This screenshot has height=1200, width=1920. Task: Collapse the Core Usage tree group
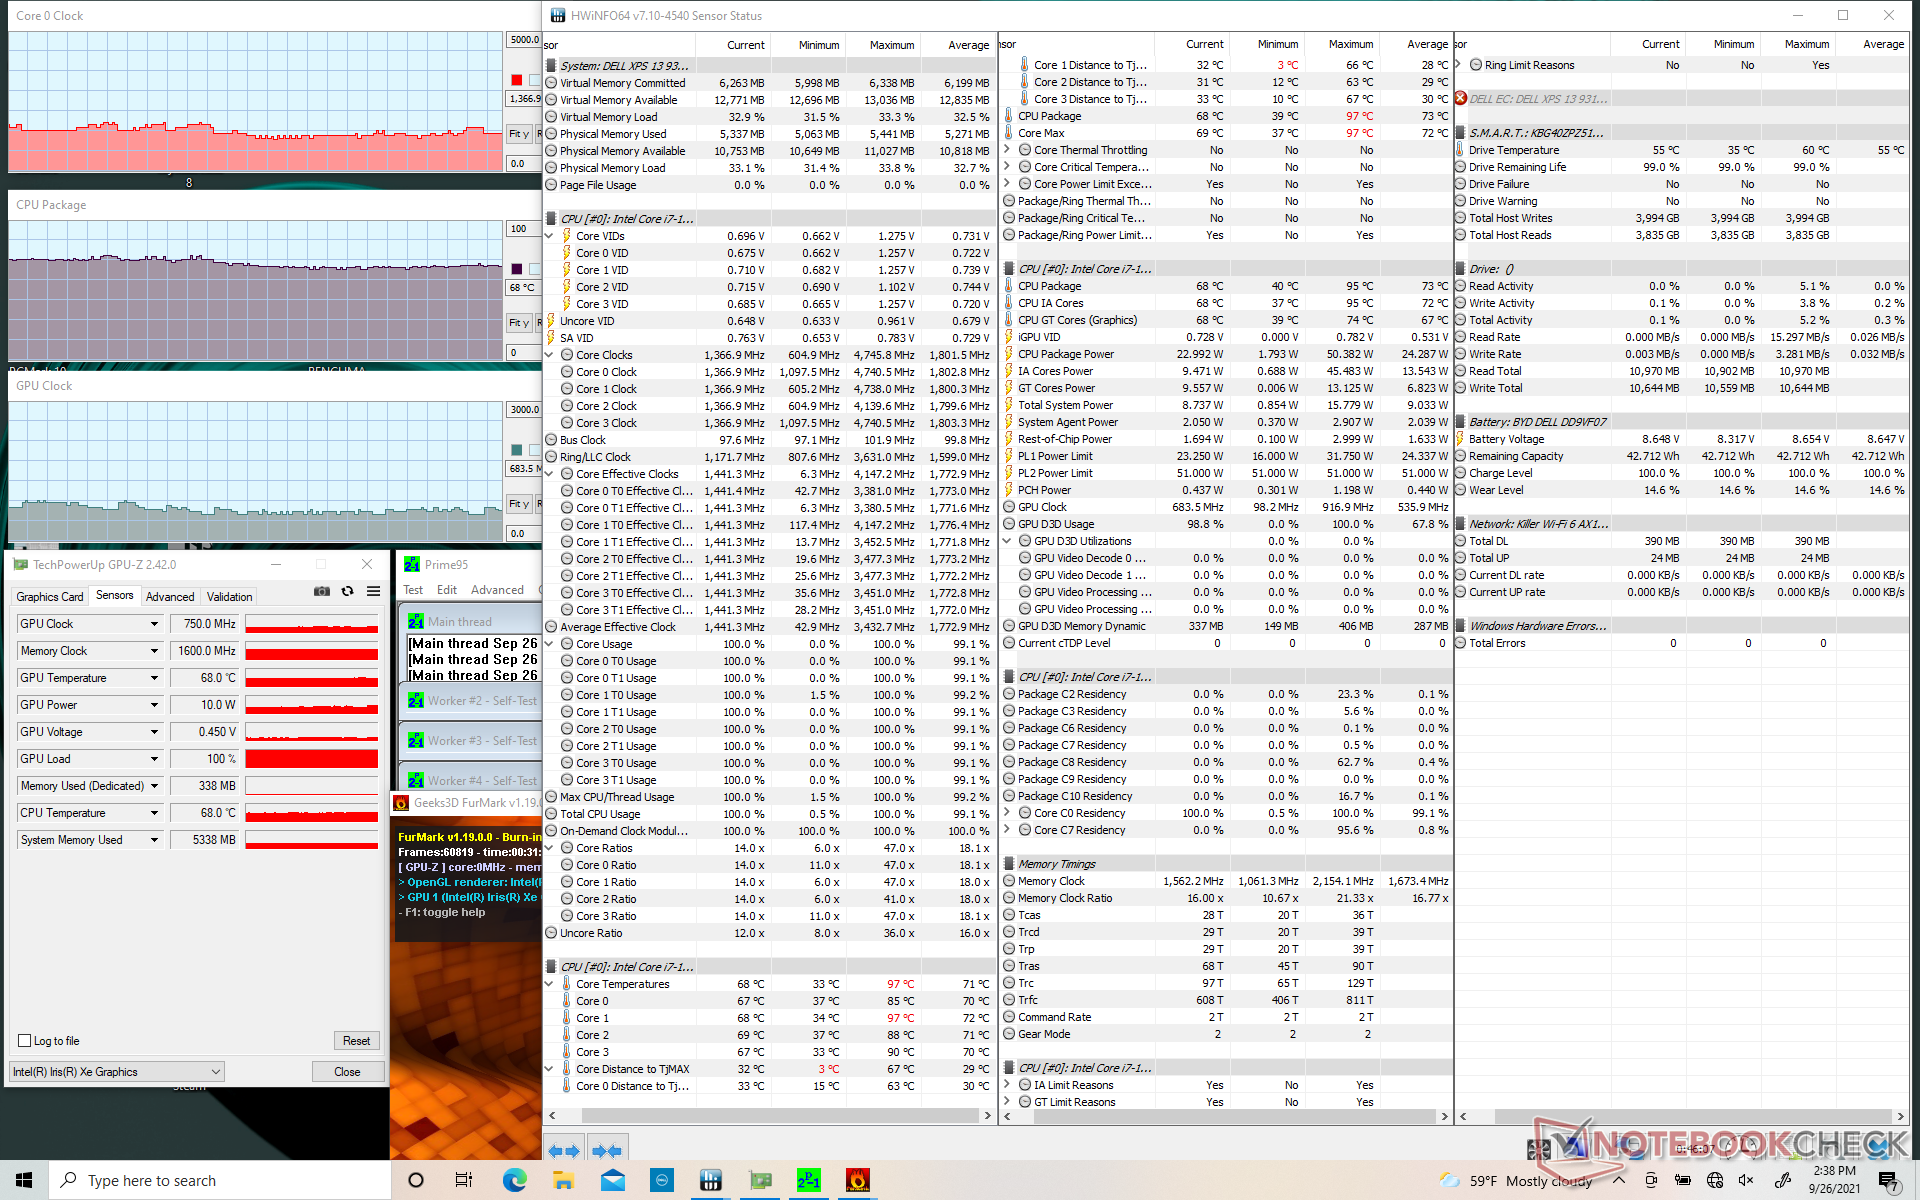tap(549, 644)
